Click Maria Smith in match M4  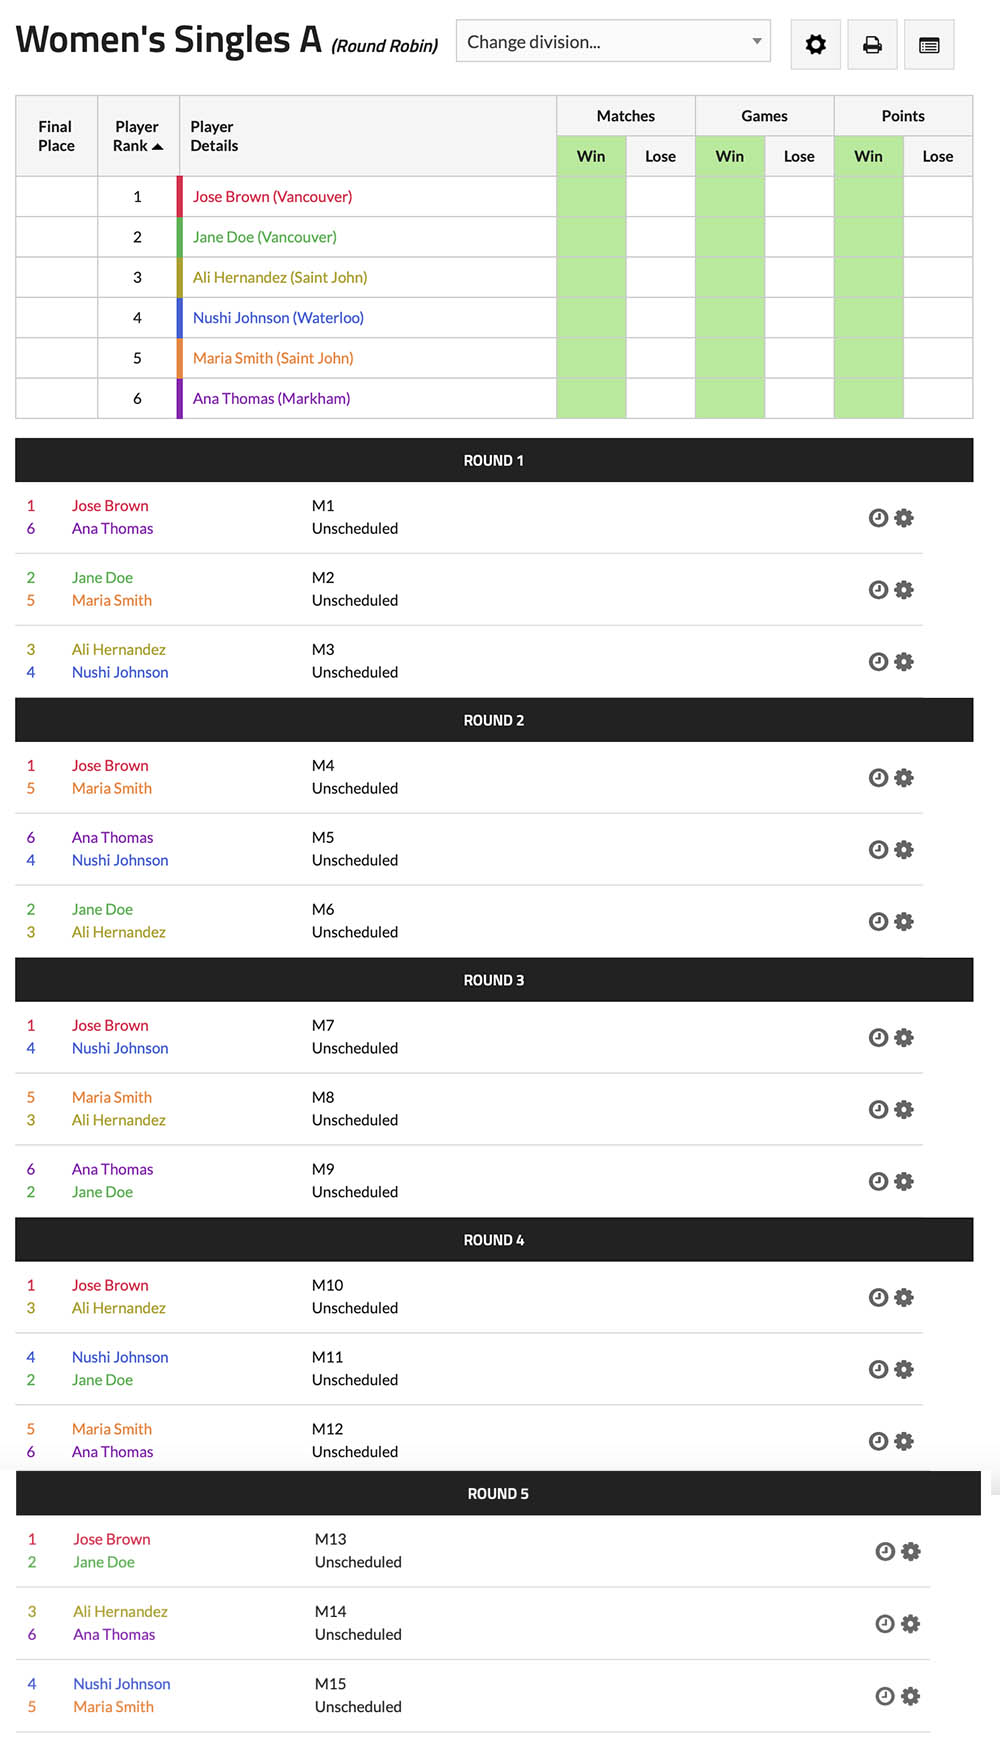pyautogui.click(x=112, y=789)
